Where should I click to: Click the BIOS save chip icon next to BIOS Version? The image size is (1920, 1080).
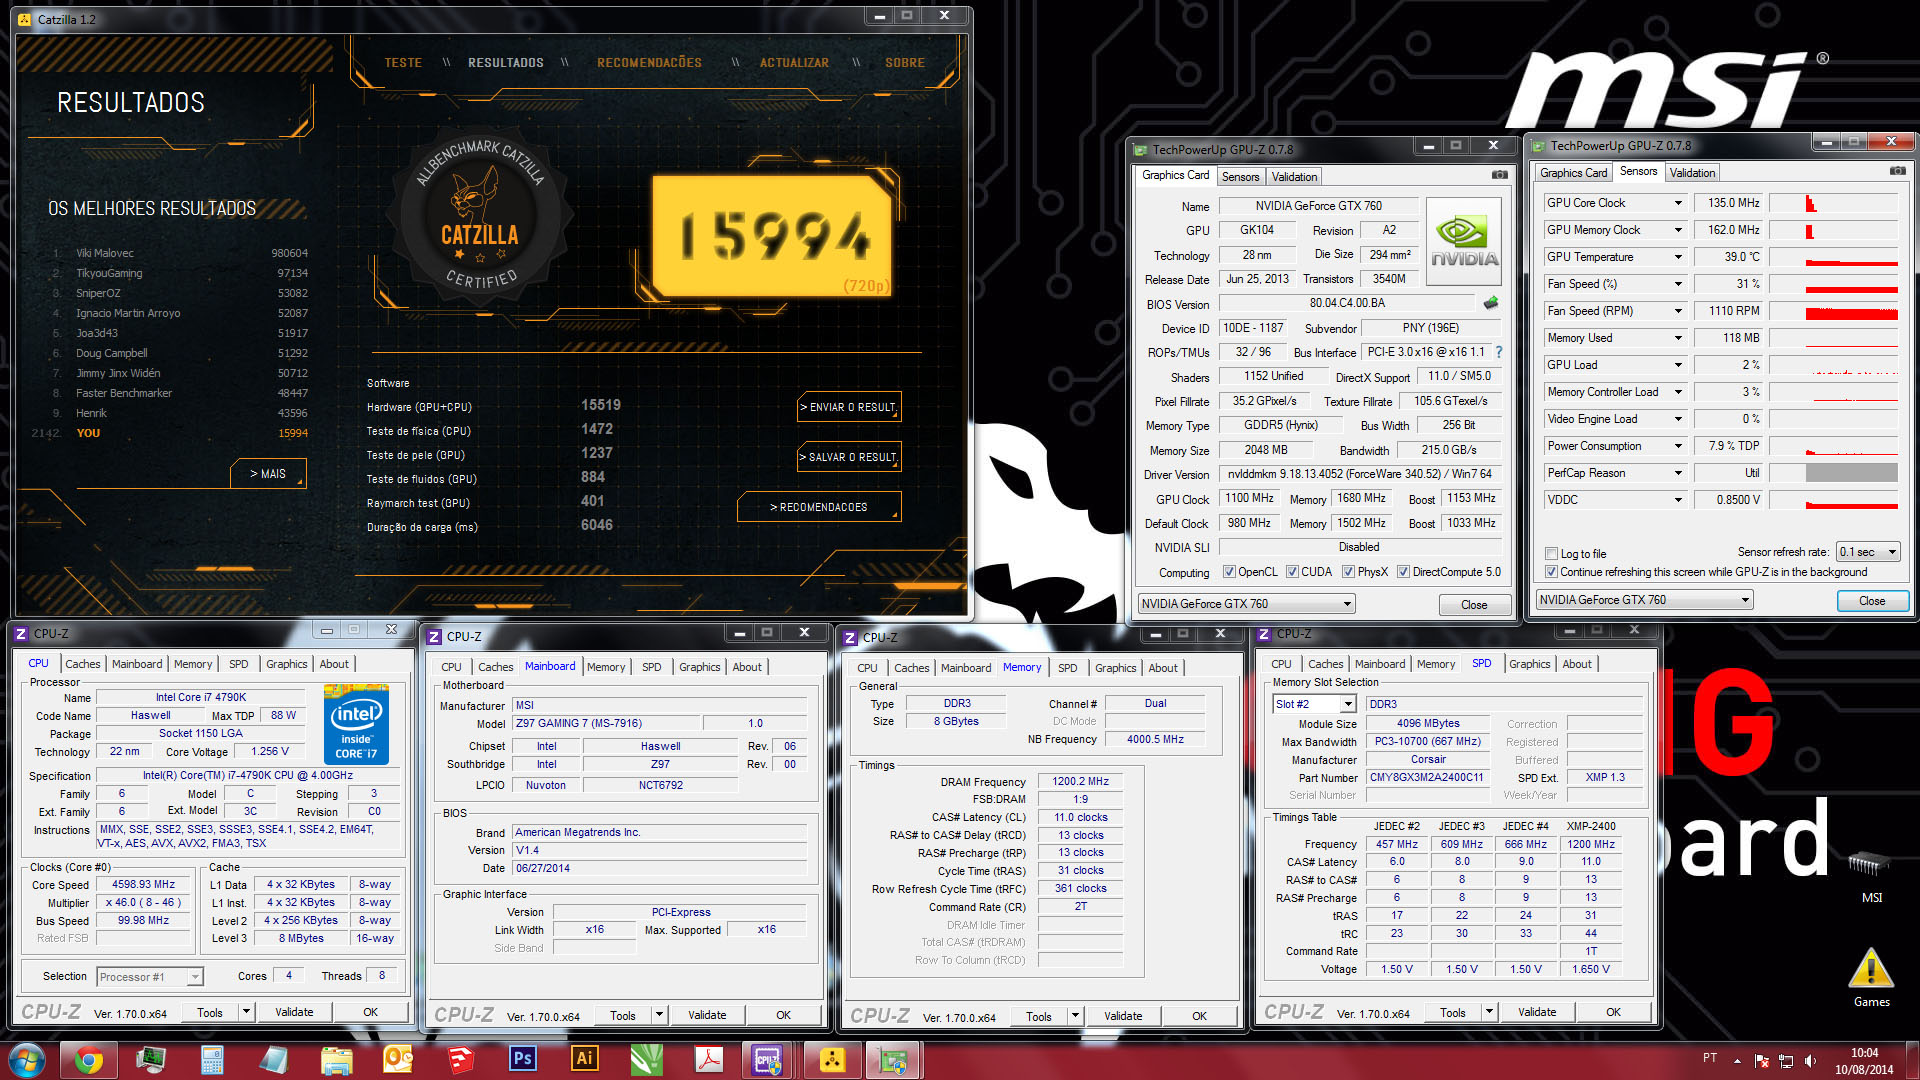[x=1491, y=302]
